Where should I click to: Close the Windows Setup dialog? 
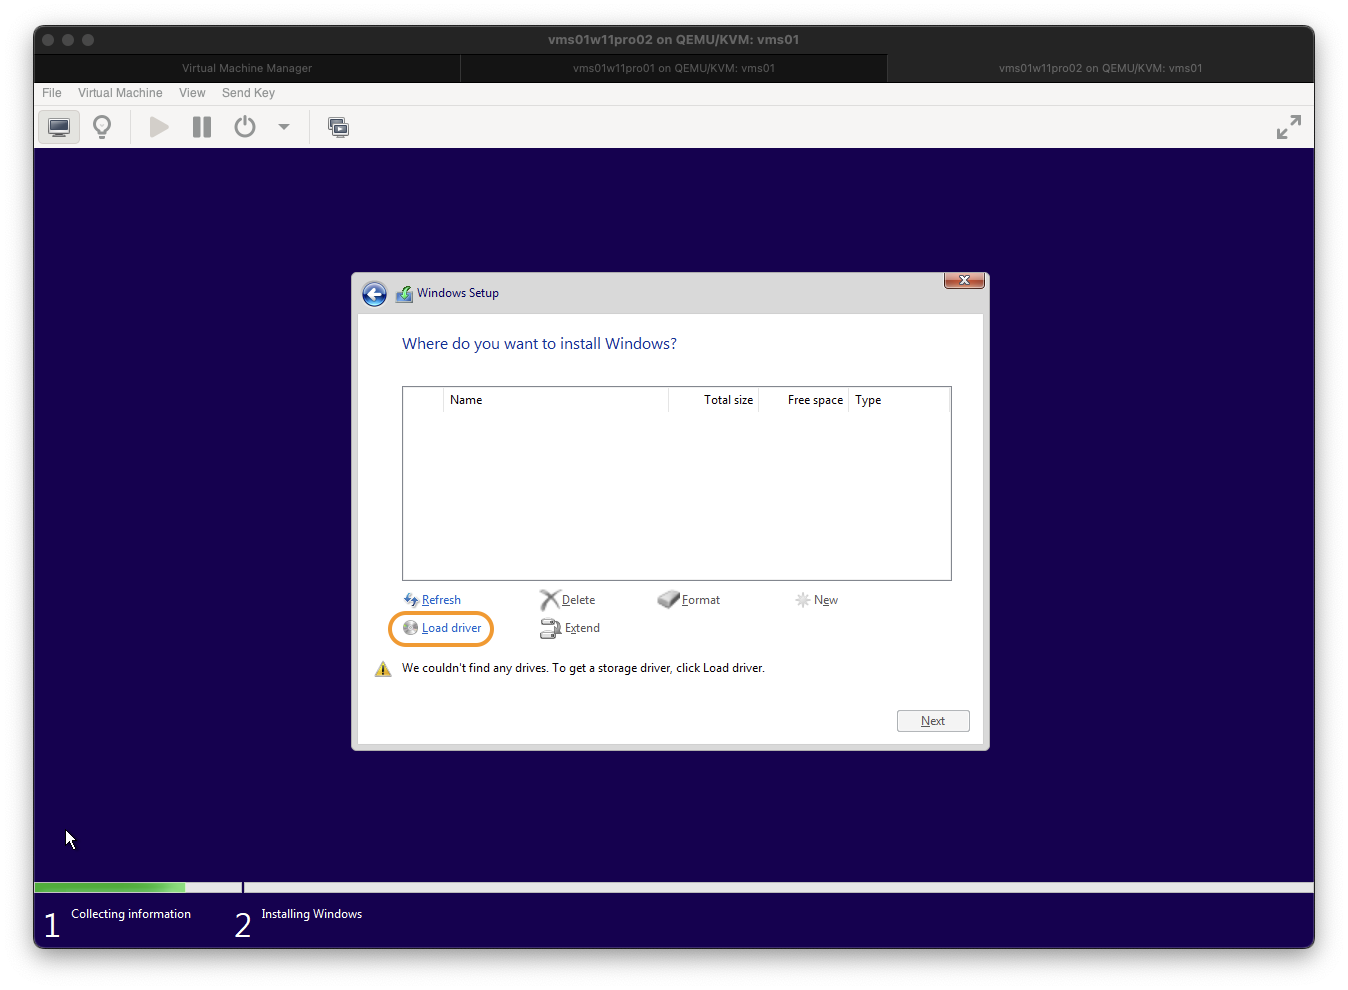tap(965, 281)
